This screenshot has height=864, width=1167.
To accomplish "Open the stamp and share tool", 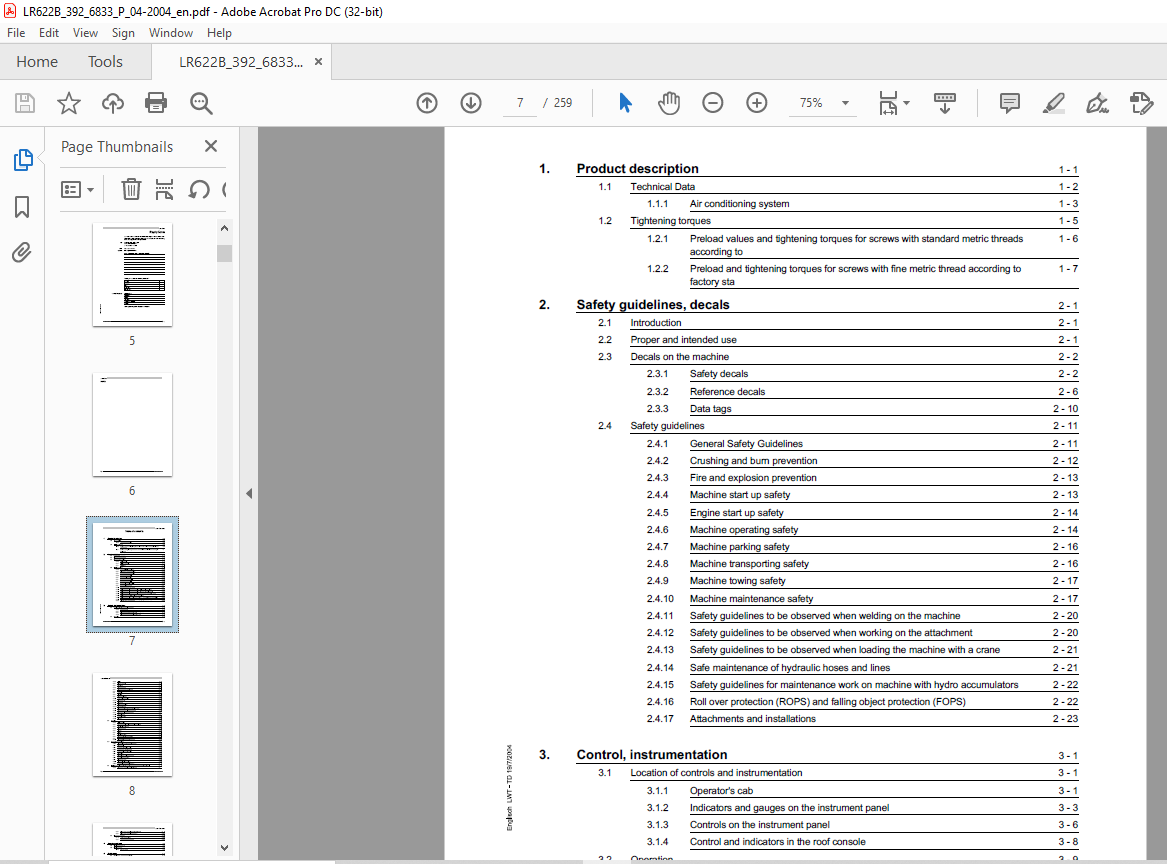I will click(1141, 103).
